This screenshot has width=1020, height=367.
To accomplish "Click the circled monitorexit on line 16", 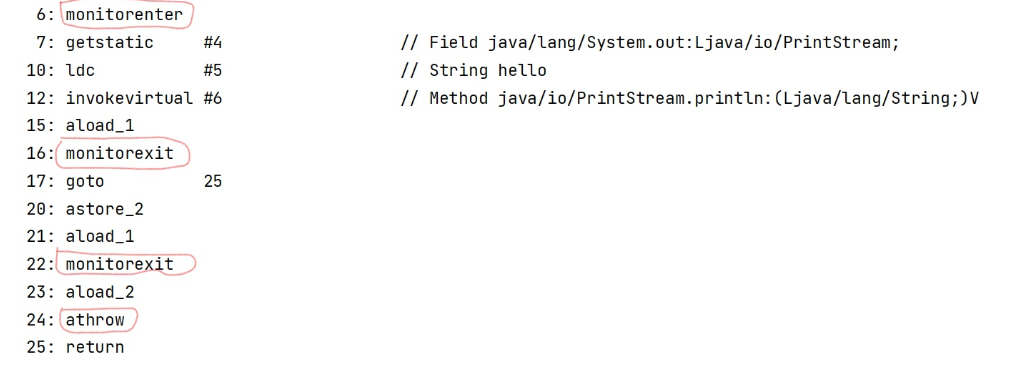I will [120, 154].
